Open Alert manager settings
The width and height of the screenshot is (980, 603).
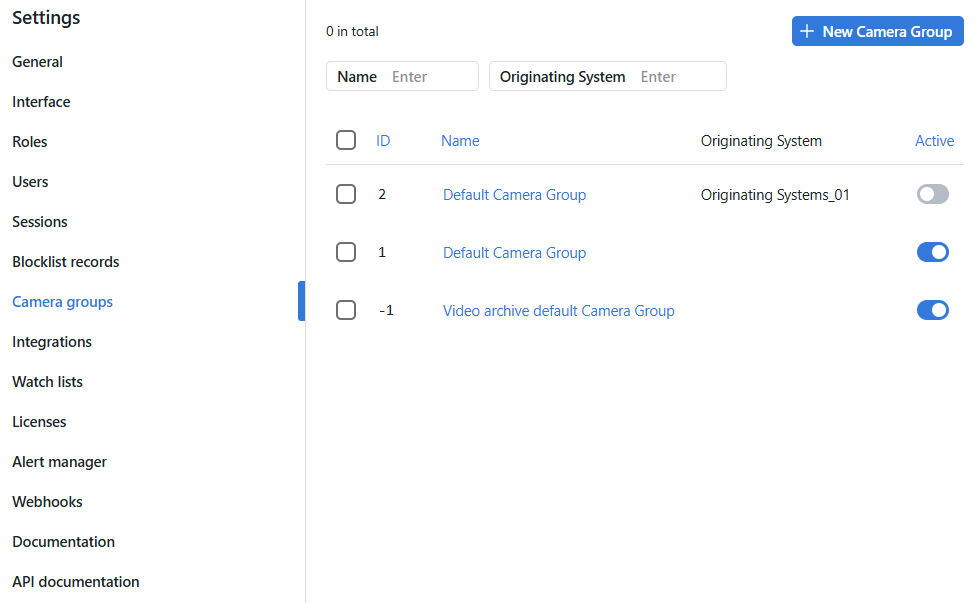(59, 462)
